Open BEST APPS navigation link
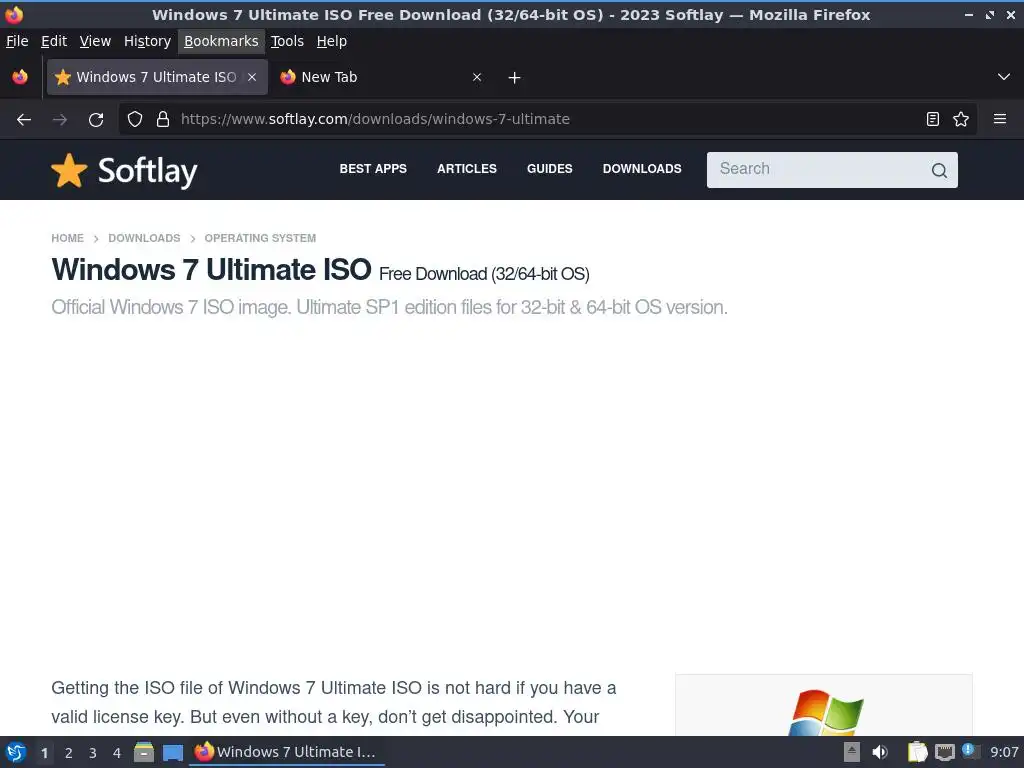 (x=373, y=168)
